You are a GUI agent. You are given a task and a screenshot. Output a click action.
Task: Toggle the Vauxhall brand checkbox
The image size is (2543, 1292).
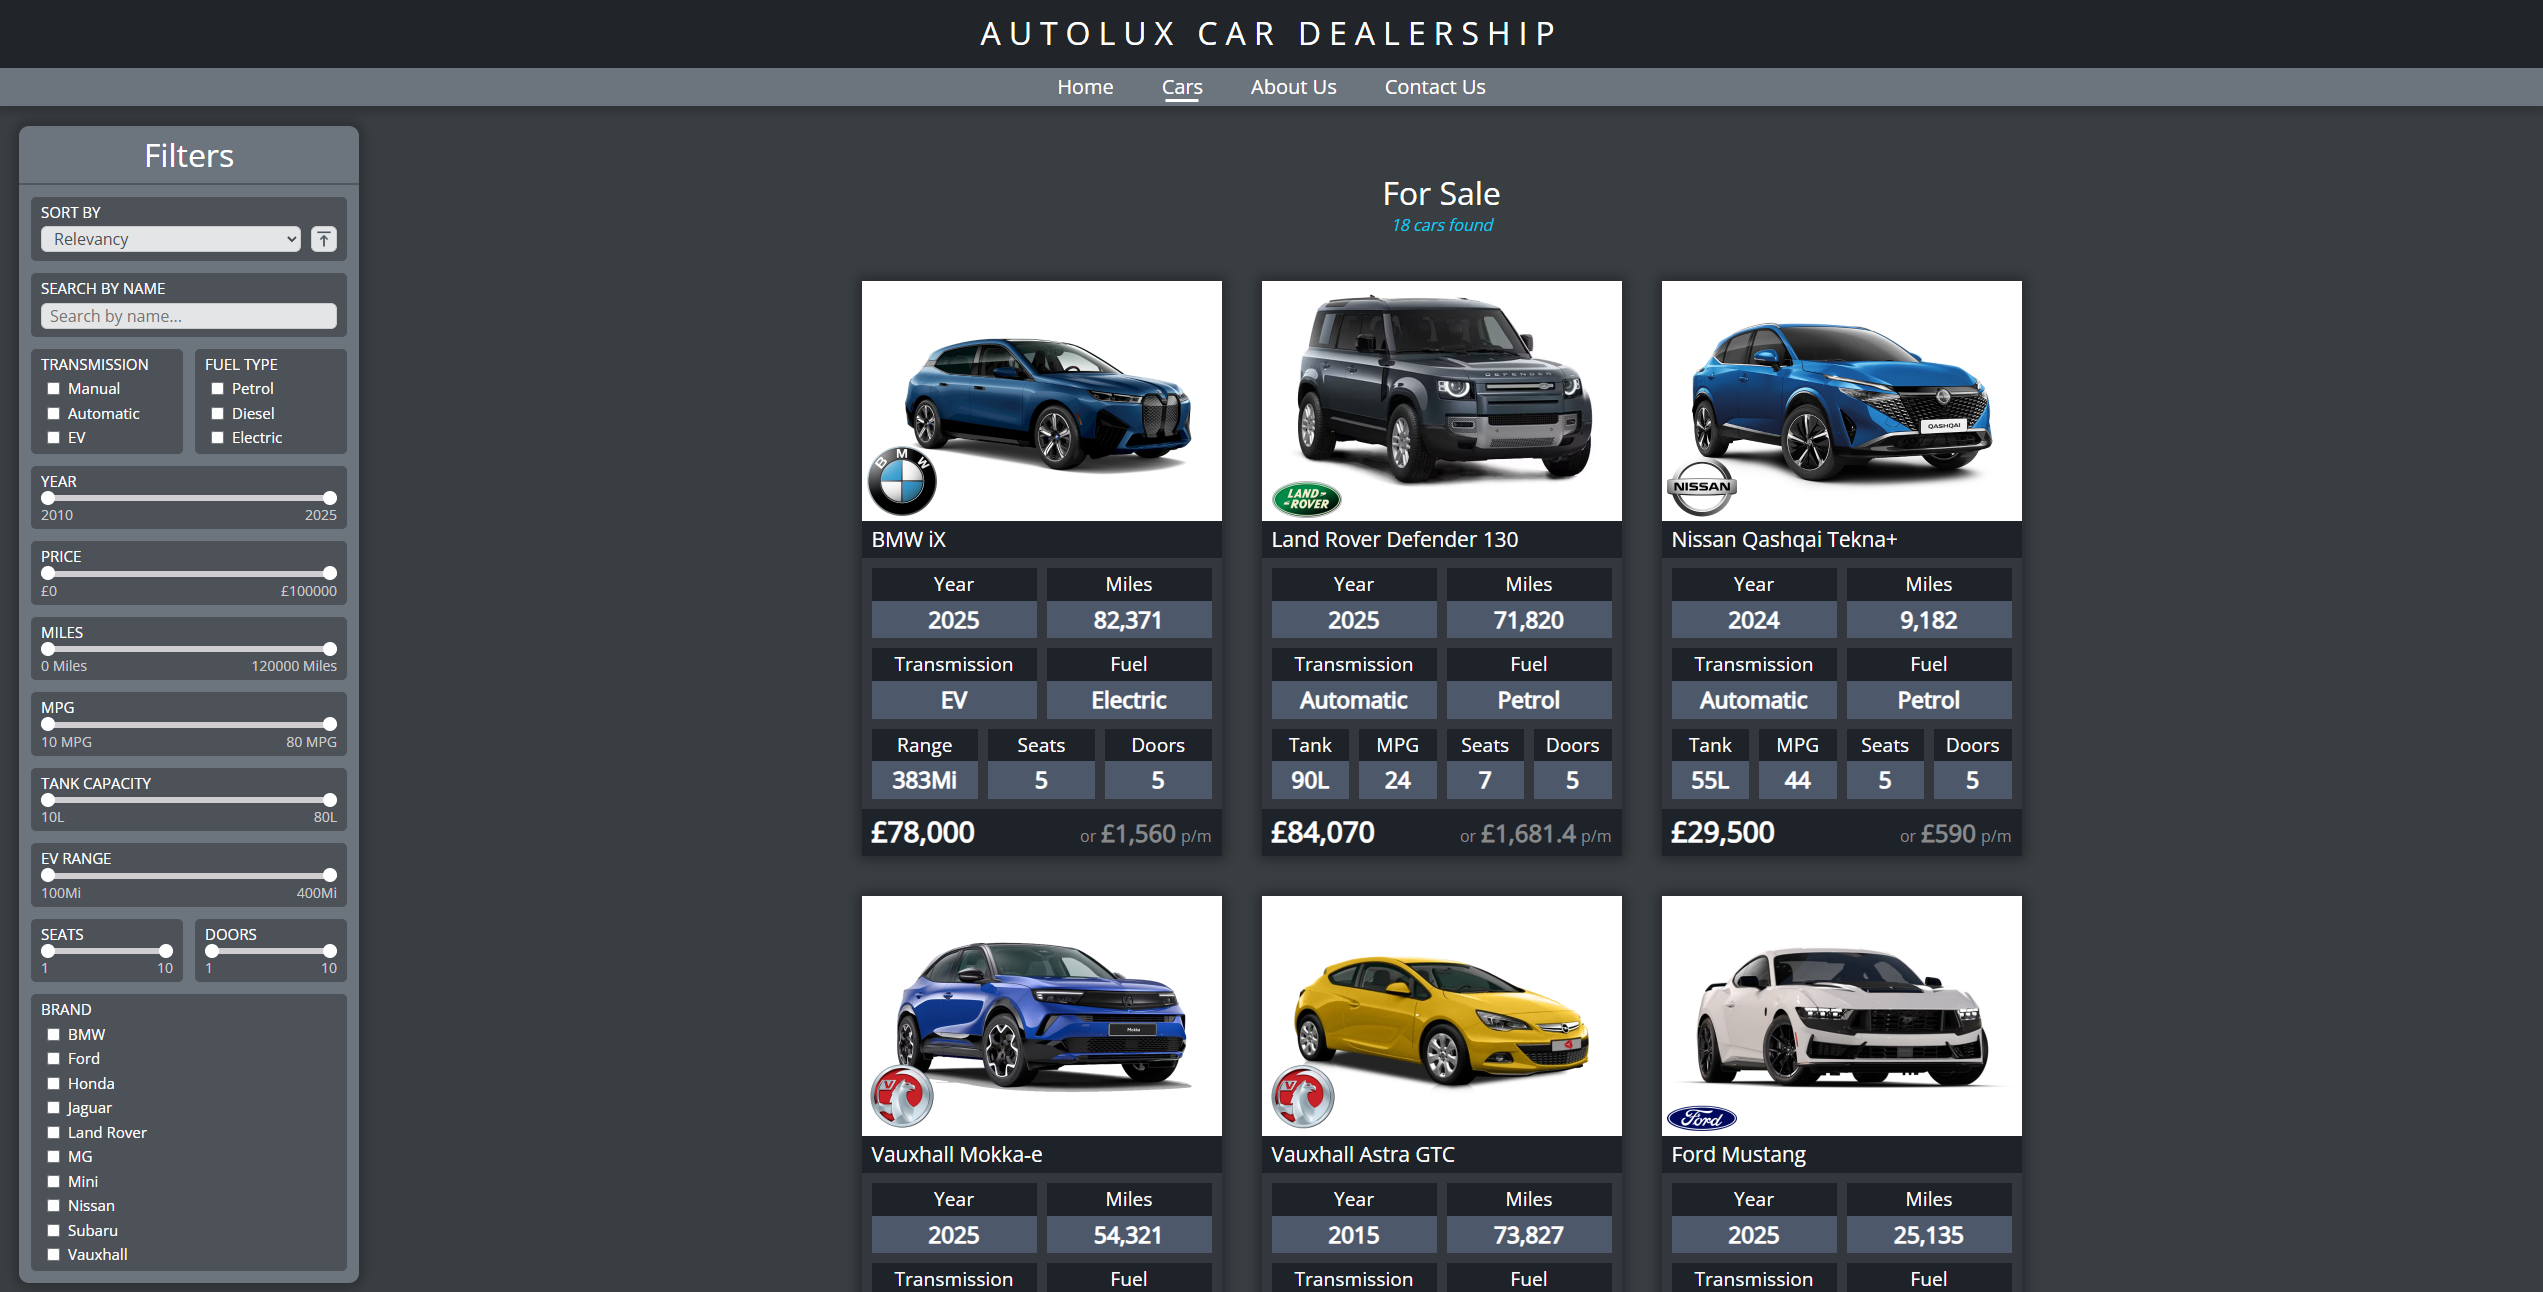pyautogui.click(x=54, y=1255)
